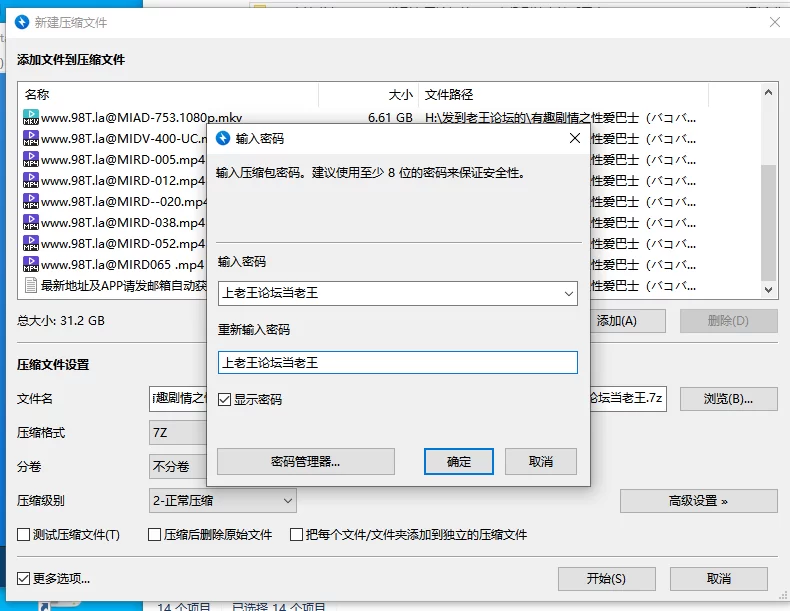Screen dimensions: 790x611
Task: Select file www.98T.la@MIRD--020.mp4
Action: tap(123, 201)
